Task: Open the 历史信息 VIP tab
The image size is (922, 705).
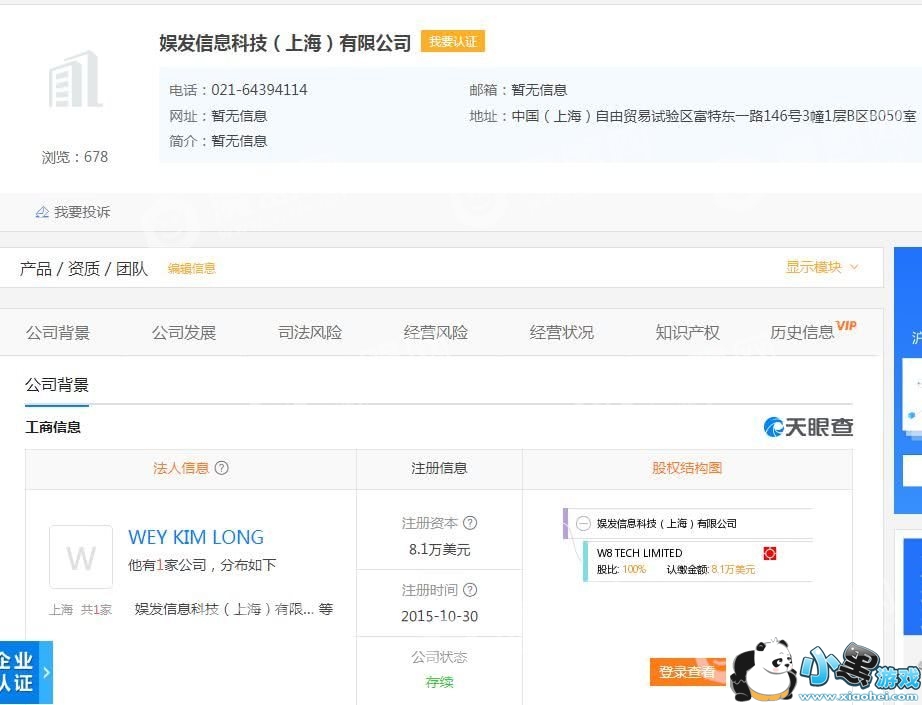Action: point(813,332)
